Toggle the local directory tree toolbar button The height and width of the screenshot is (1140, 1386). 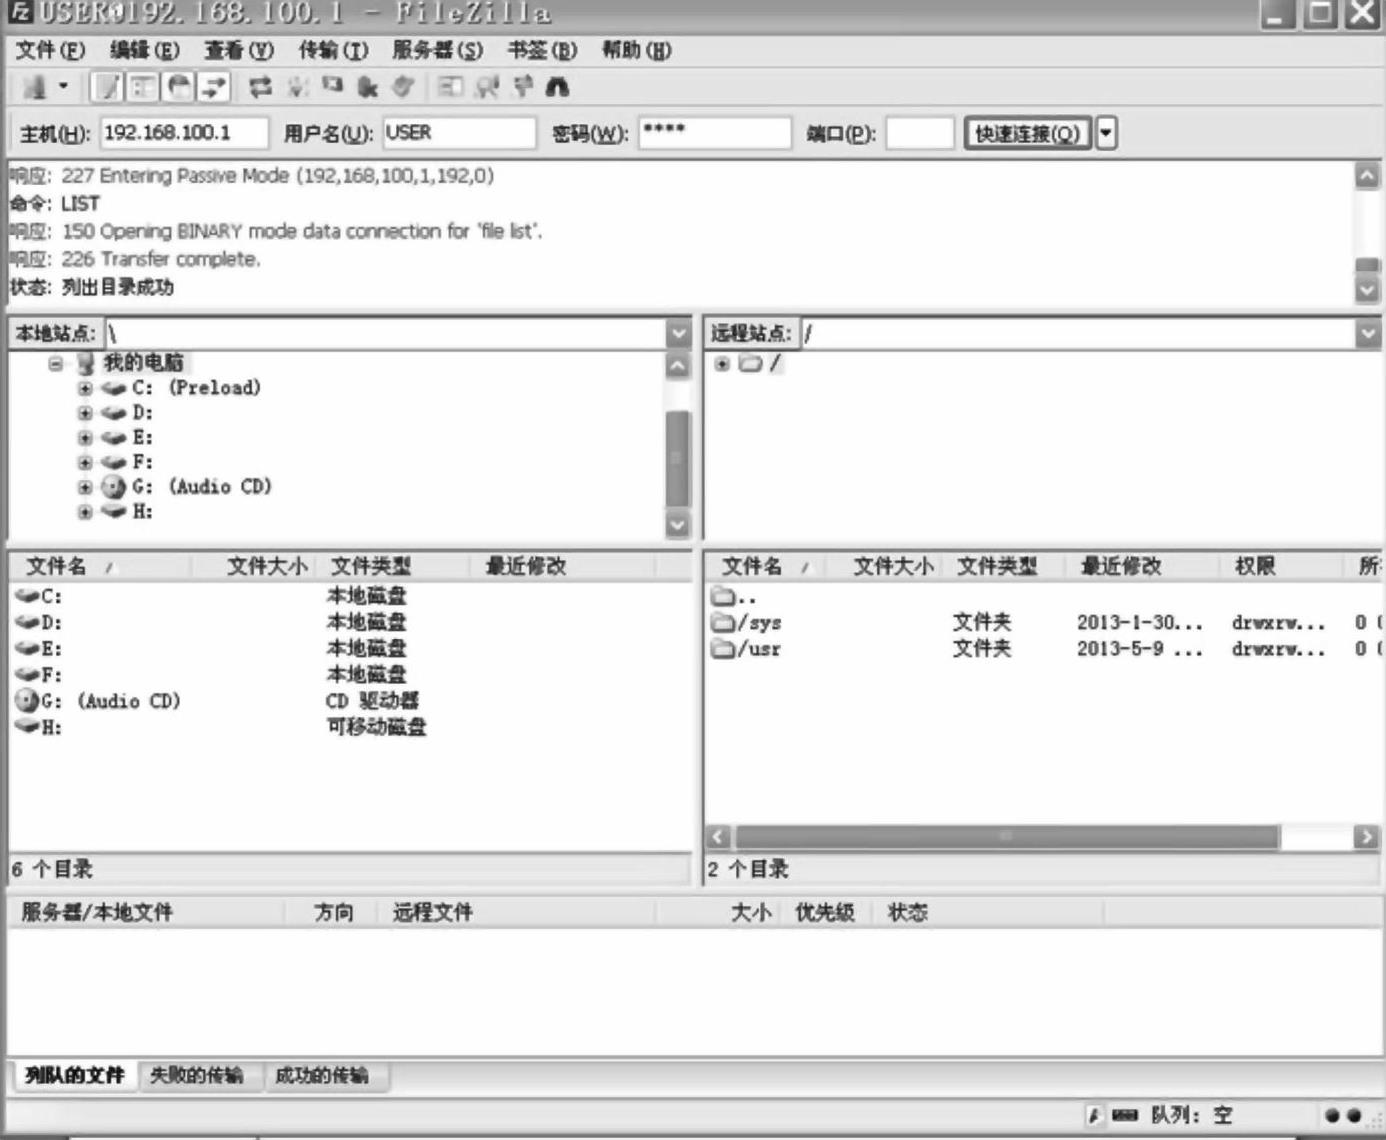click(x=143, y=87)
